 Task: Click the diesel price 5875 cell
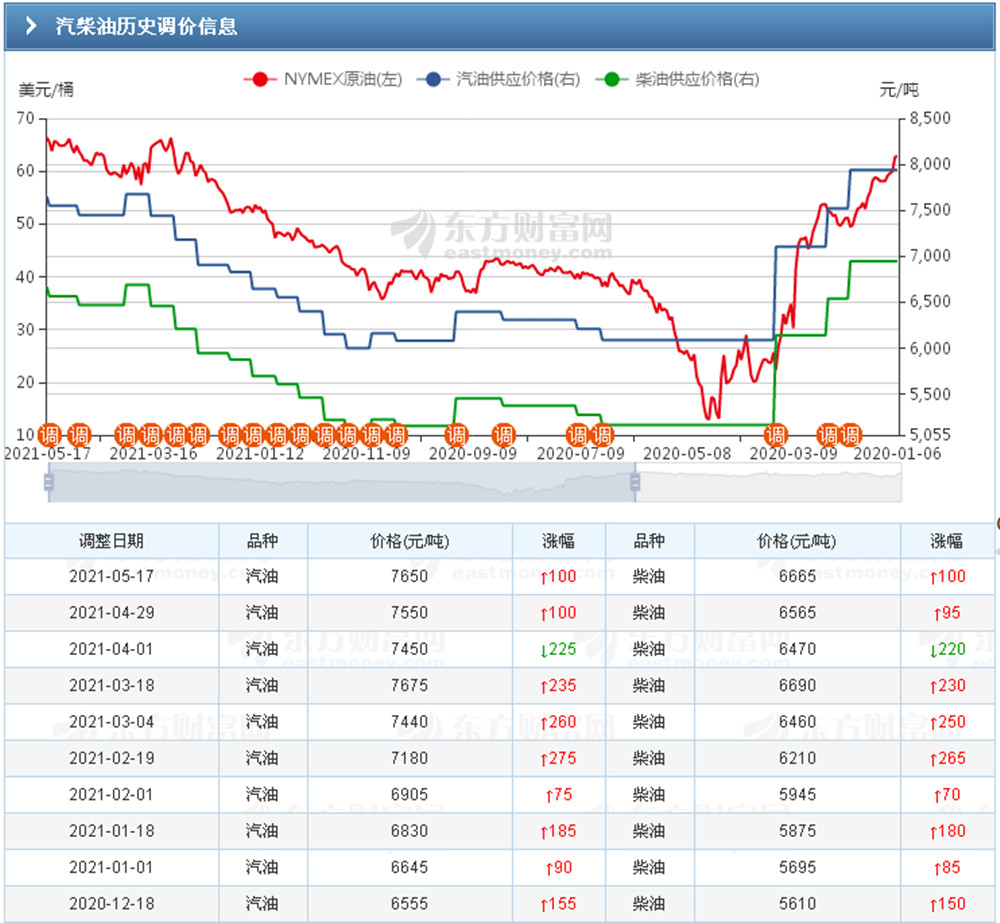797,831
